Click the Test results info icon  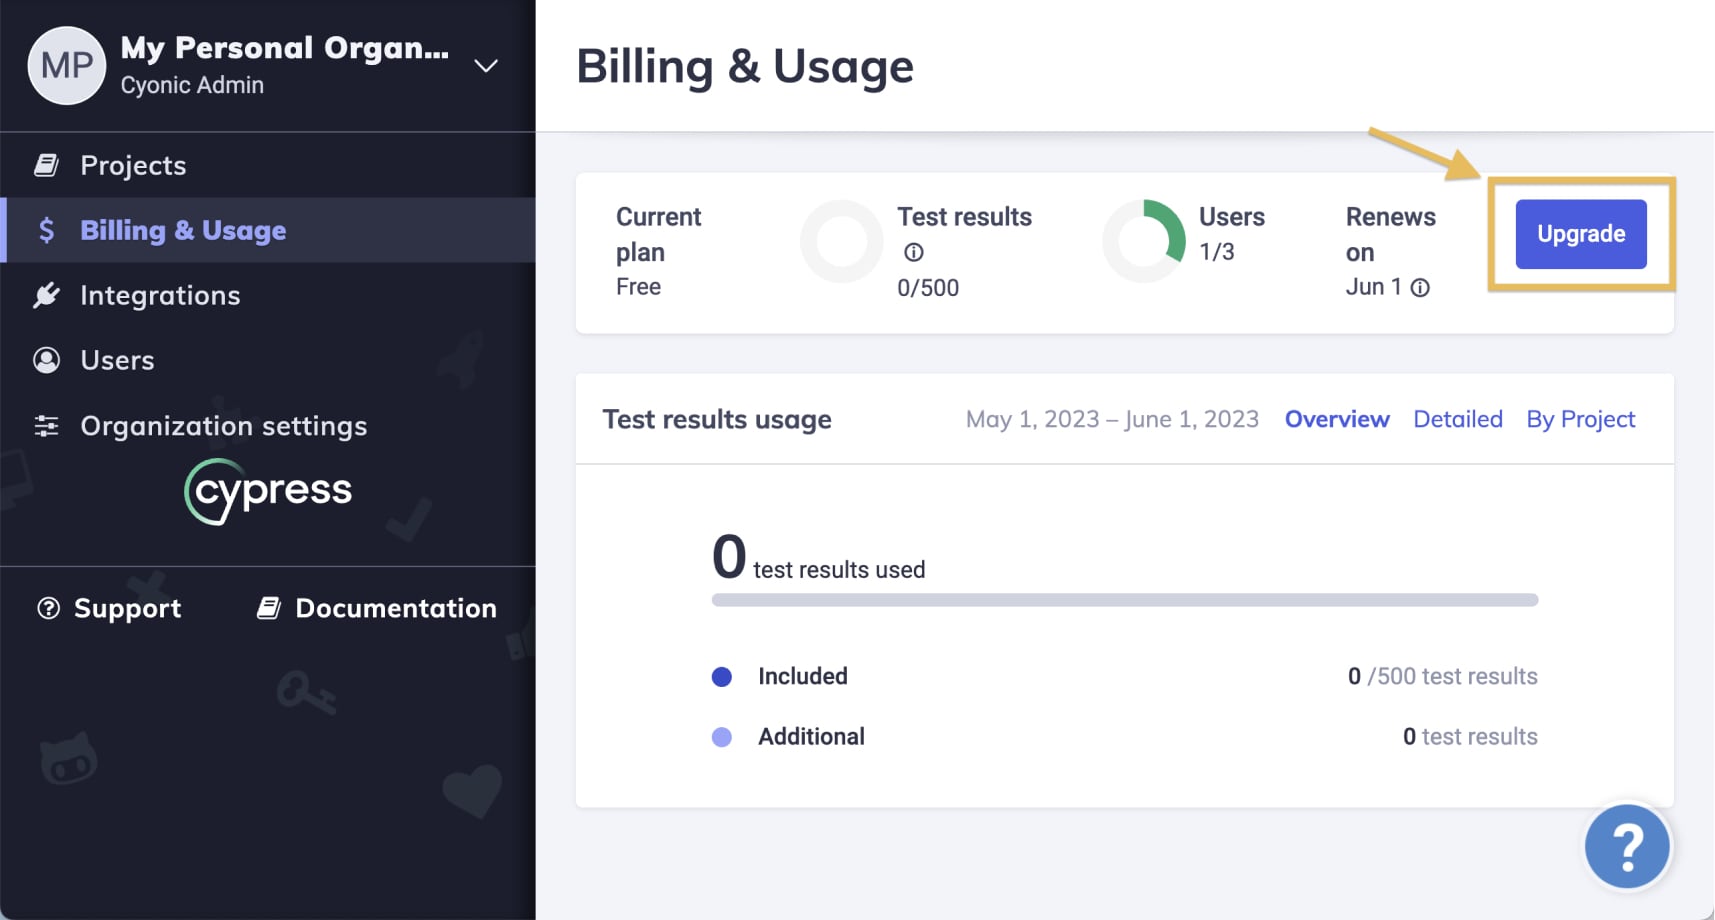(913, 252)
